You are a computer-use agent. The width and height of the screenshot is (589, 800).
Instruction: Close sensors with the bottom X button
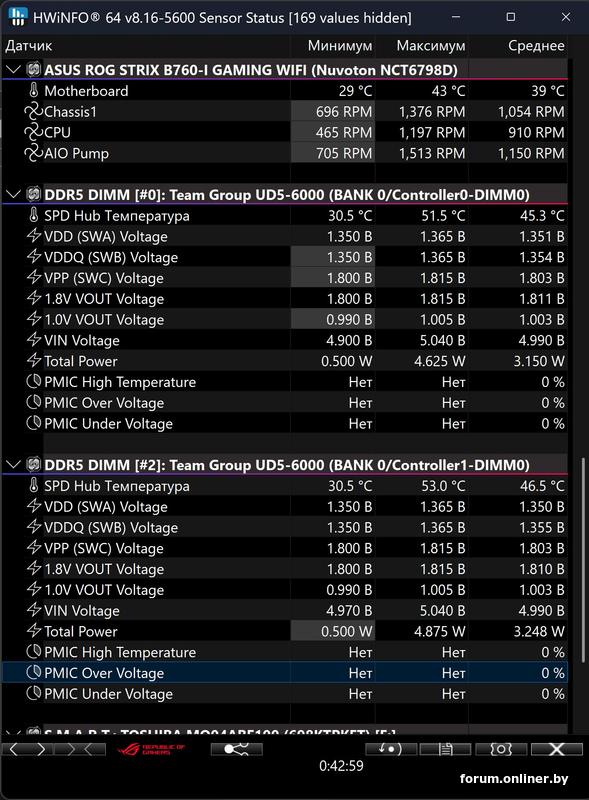pyautogui.click(x=556, y=749)
